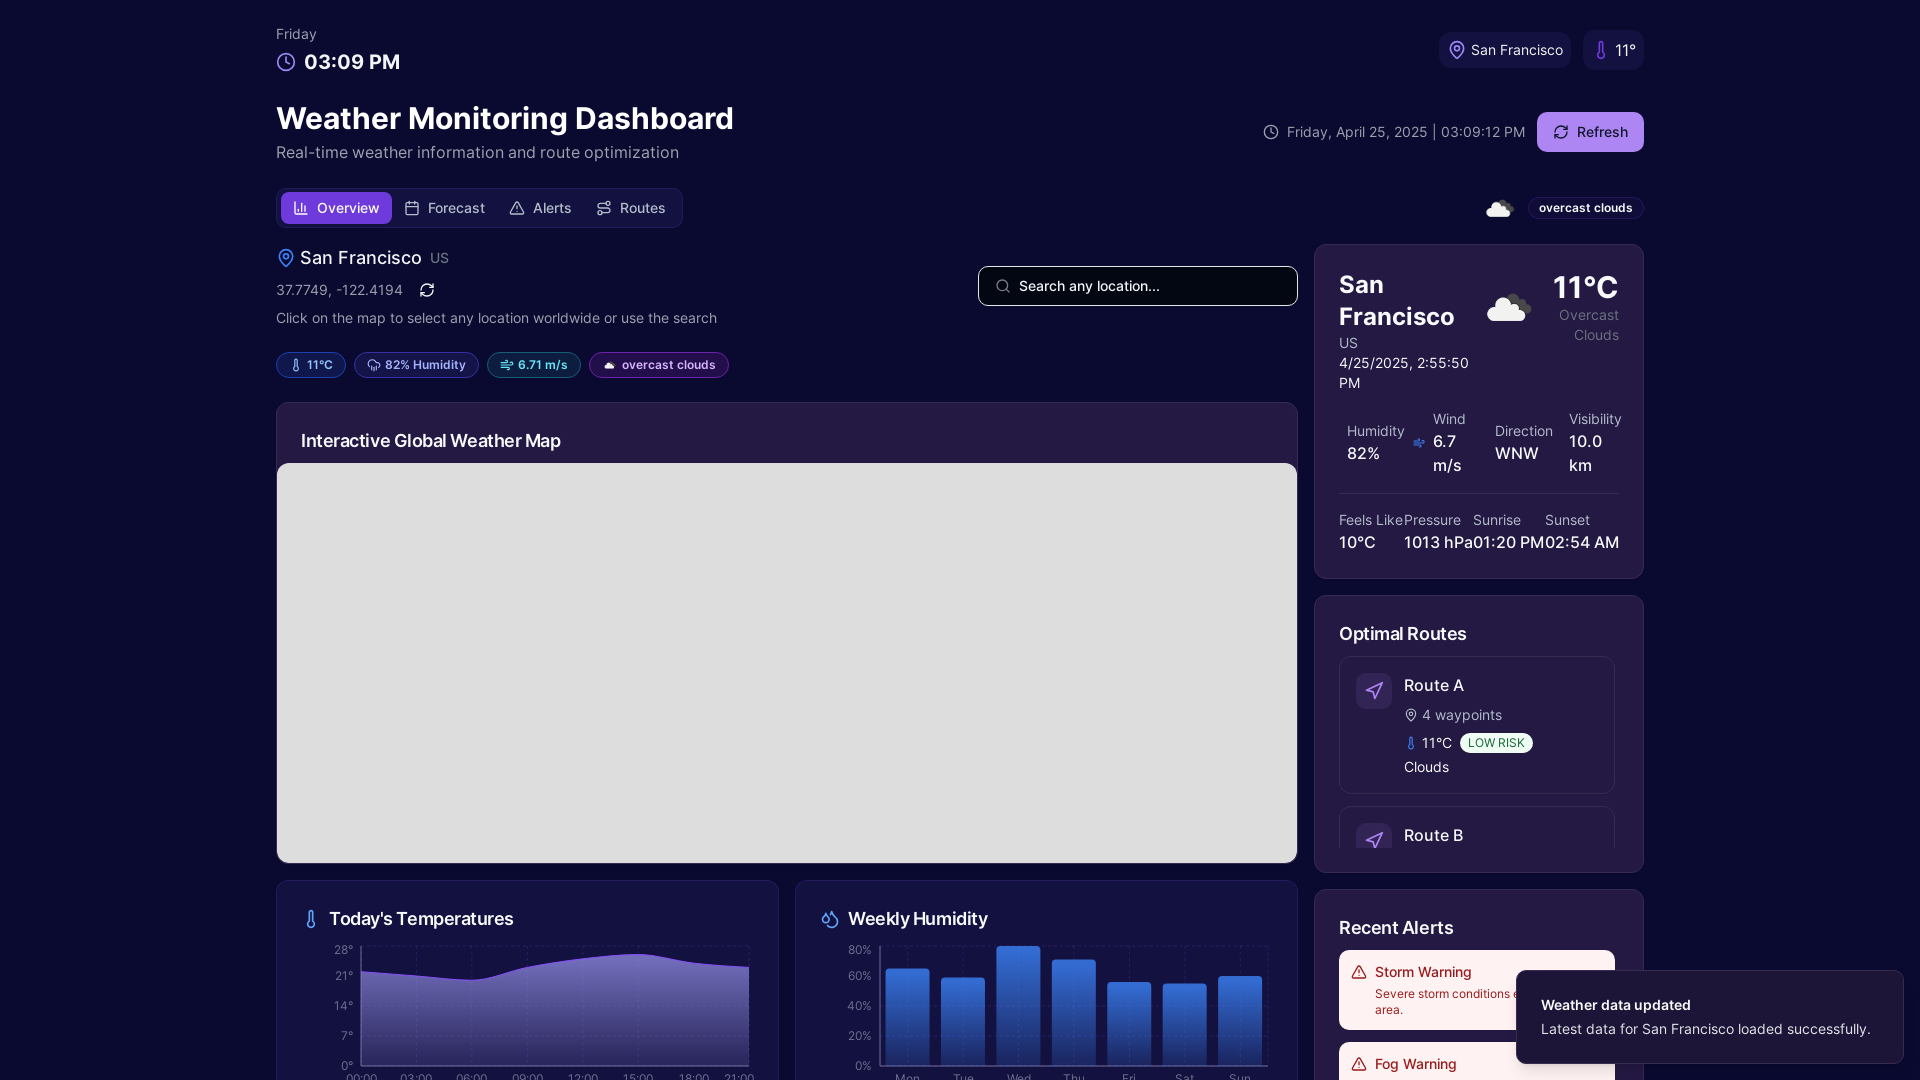Image resolution: width=1920 pixels, height=1080 pixels.
Task: Click the location pin beside San Francisco heading
Action: [285, 258]
